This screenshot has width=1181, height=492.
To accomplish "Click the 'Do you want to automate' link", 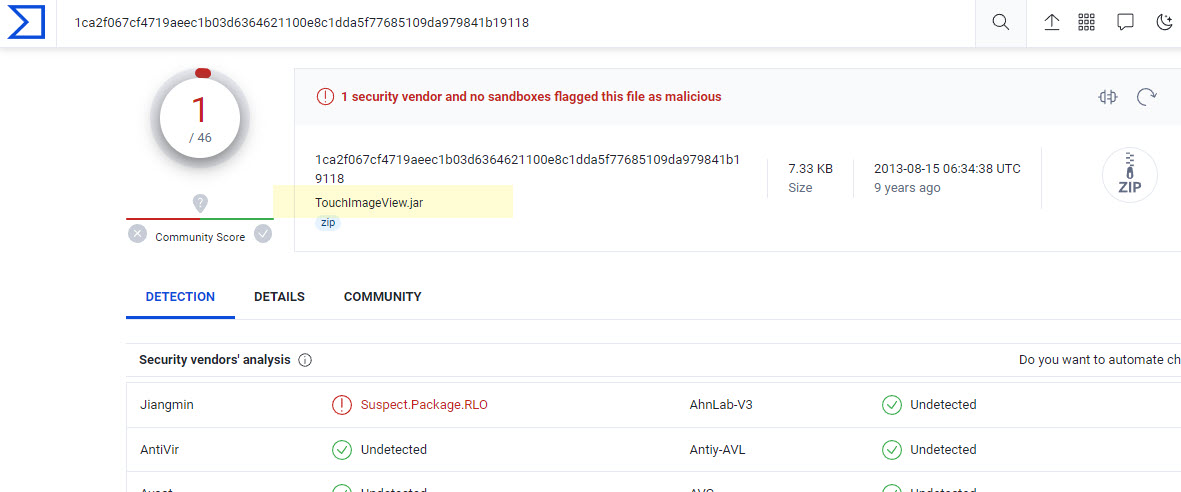I will 1099,360.
